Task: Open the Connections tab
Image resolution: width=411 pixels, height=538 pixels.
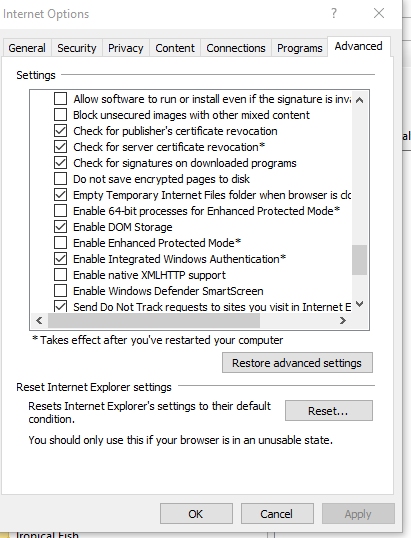Action: point(236,48)
